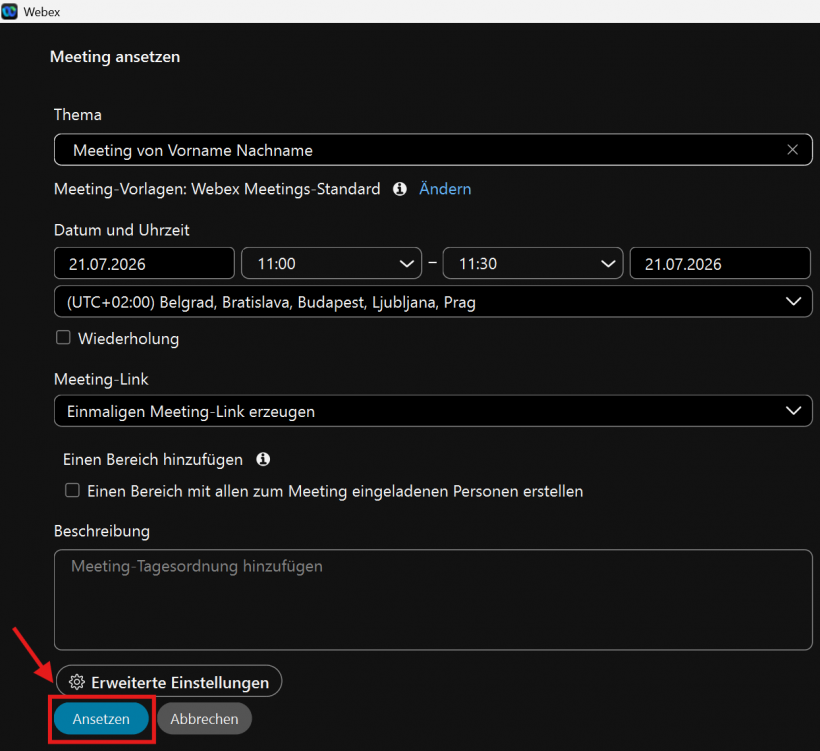Click the start date field 21.07.2026
The width and height of the screenshot is (820, 751).
(144, 264)
